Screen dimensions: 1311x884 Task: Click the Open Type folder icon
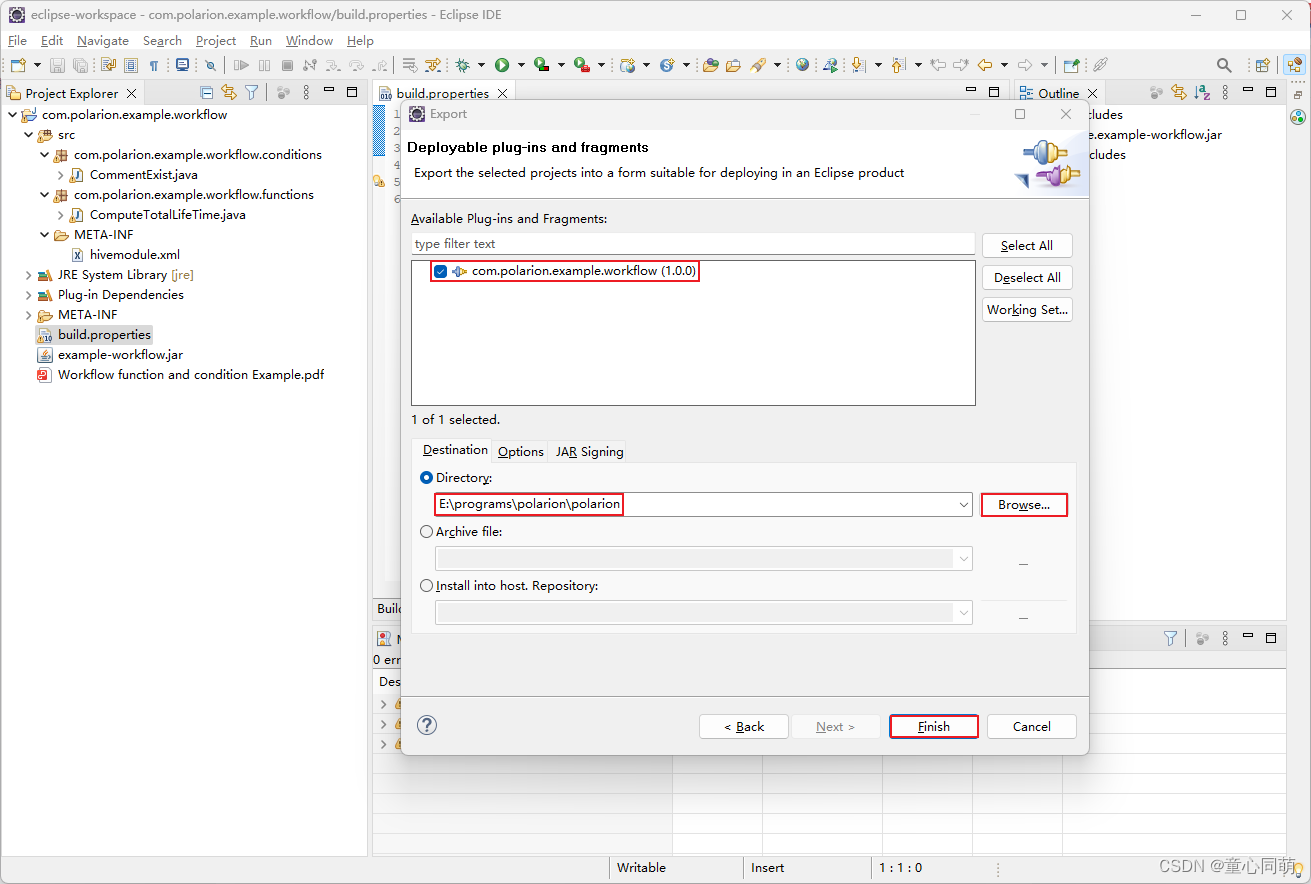click(711, 65)
